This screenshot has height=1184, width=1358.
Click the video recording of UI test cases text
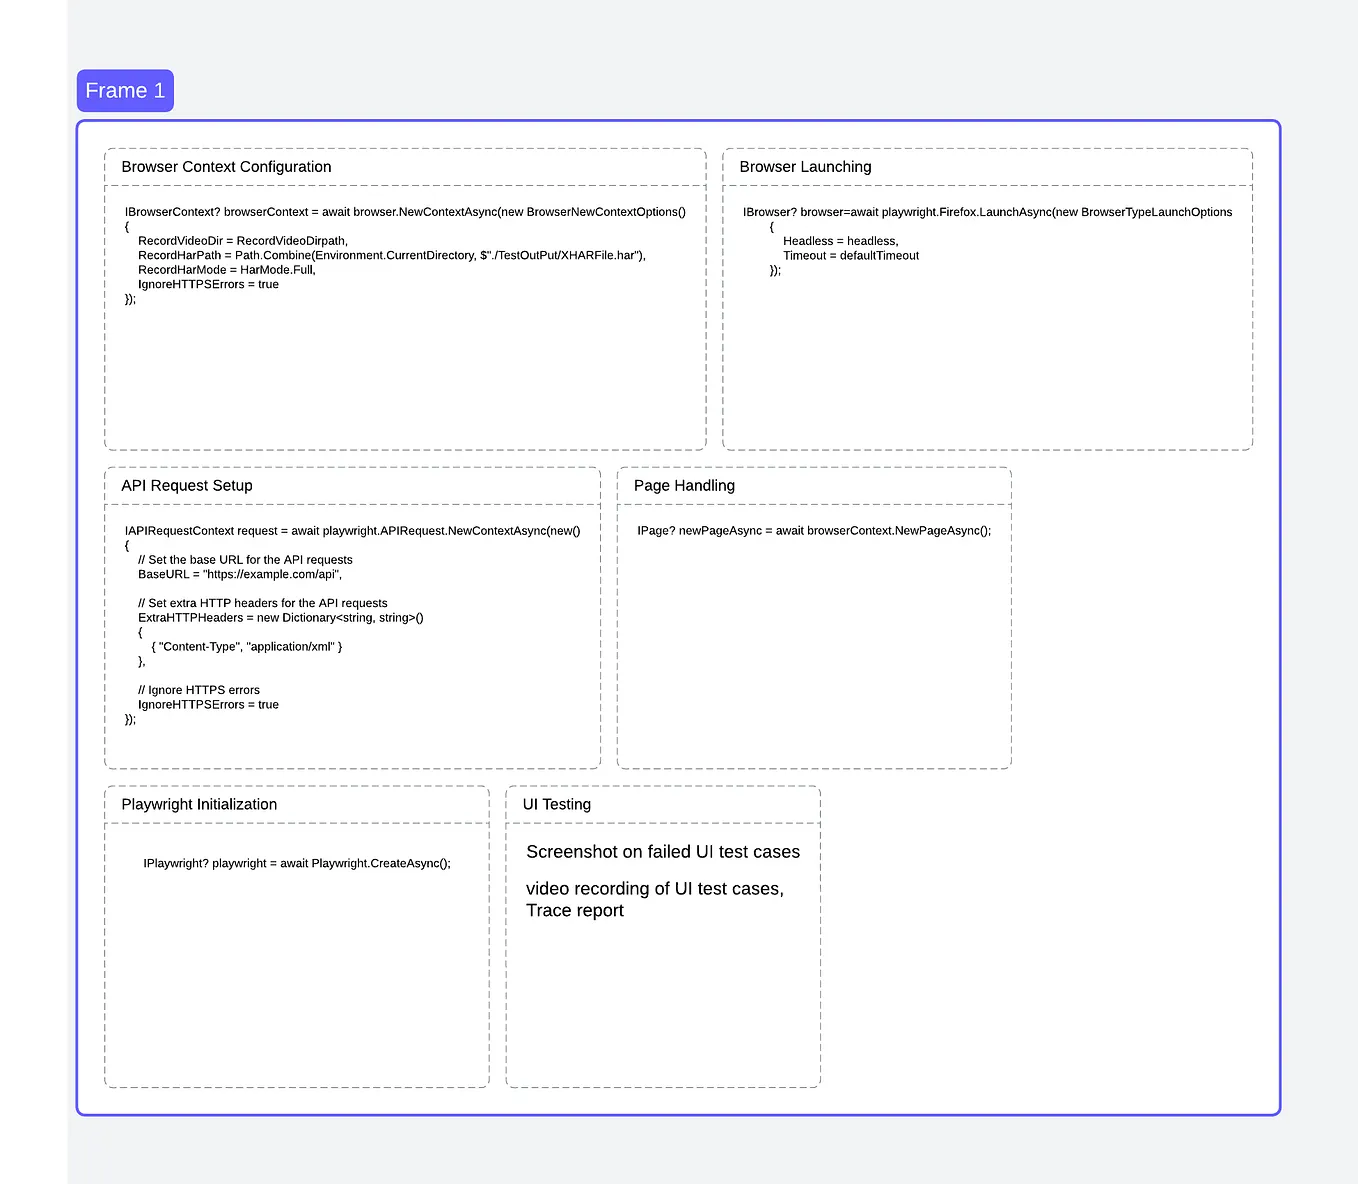655,888
